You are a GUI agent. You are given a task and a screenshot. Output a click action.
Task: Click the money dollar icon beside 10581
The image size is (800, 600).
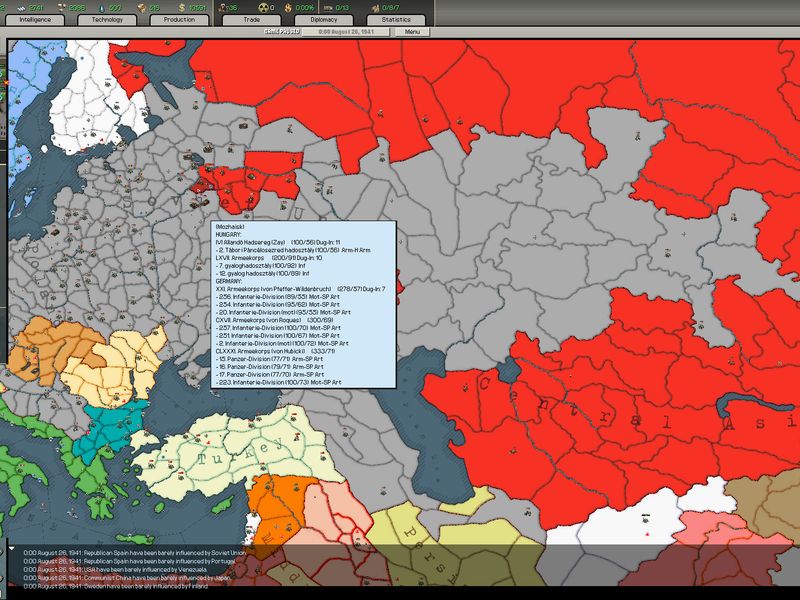pyautogui.click(x=182, y=8)
